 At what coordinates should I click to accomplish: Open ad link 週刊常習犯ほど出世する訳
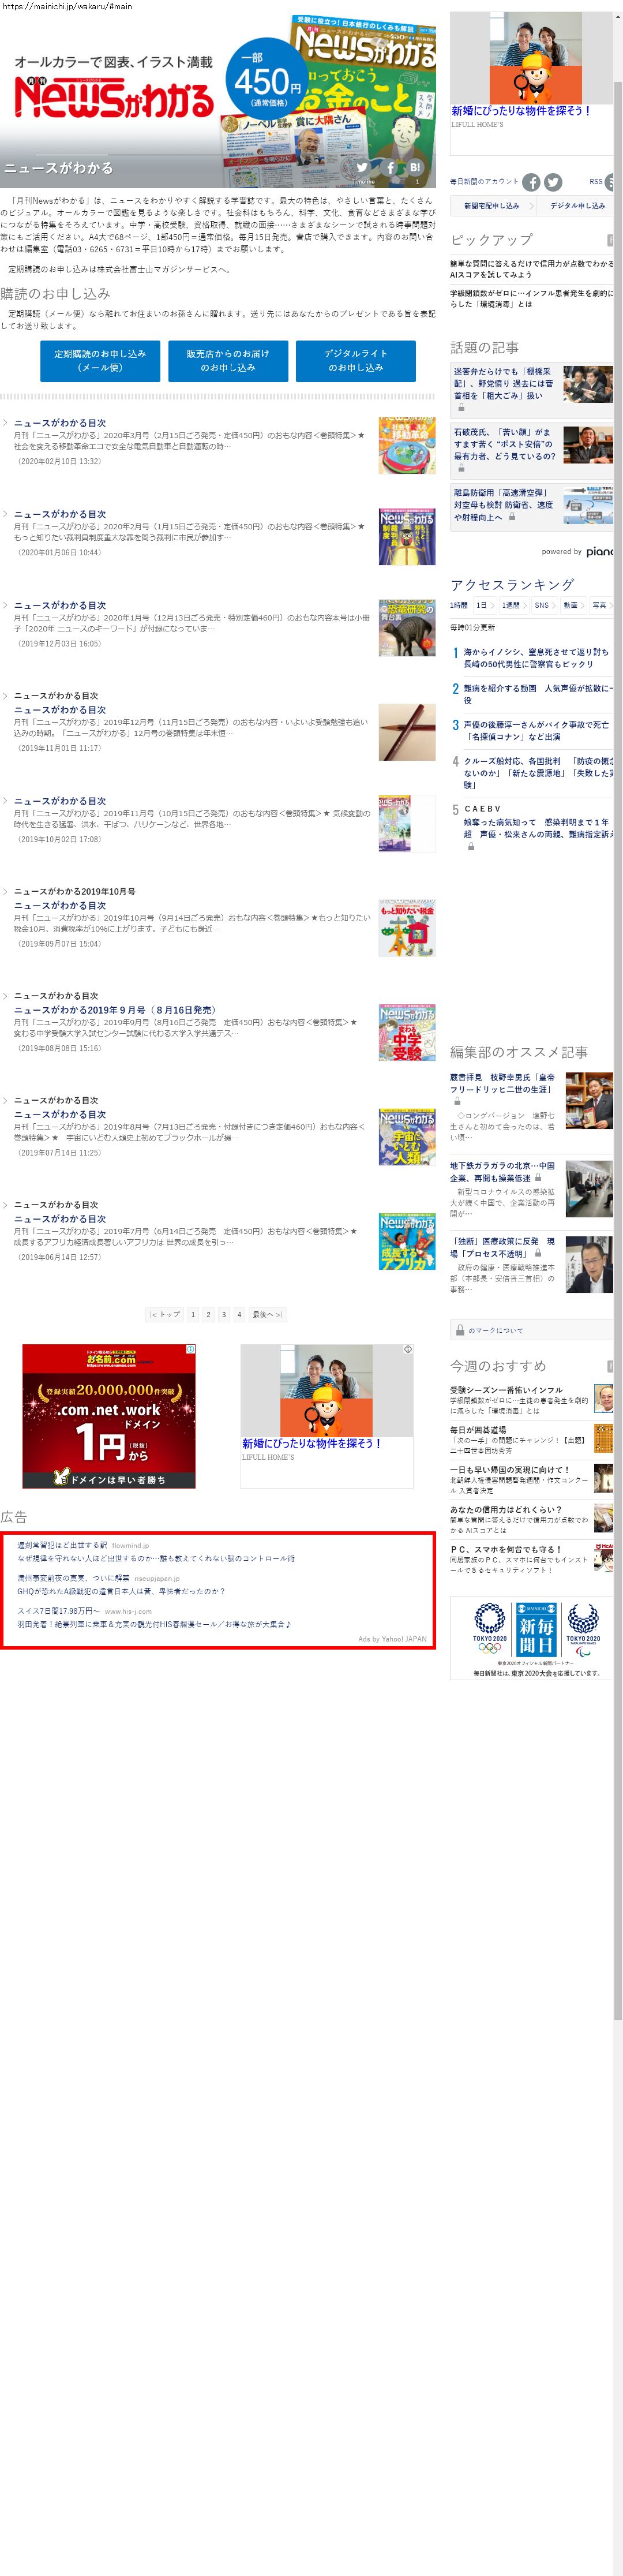[62, 1545]
